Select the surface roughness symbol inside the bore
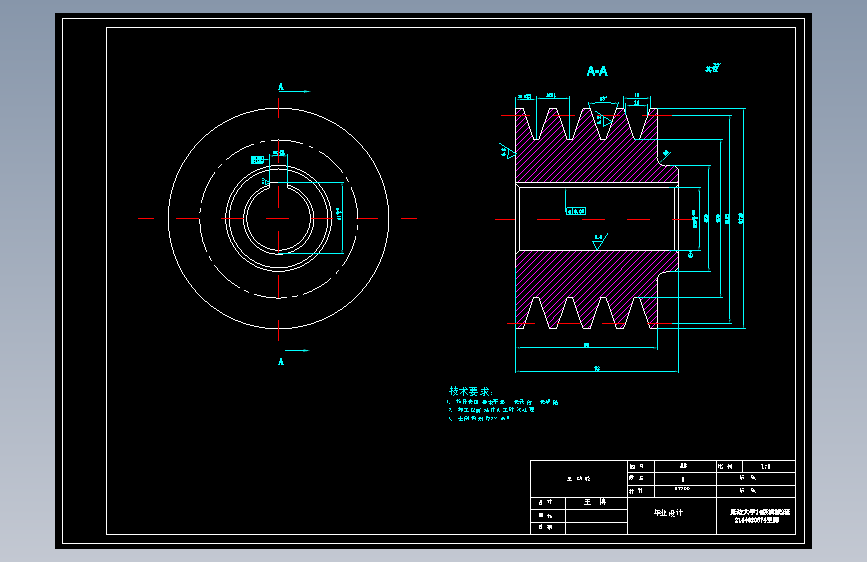This screenshot has height=562, width=867. click(x=599, y=241)
